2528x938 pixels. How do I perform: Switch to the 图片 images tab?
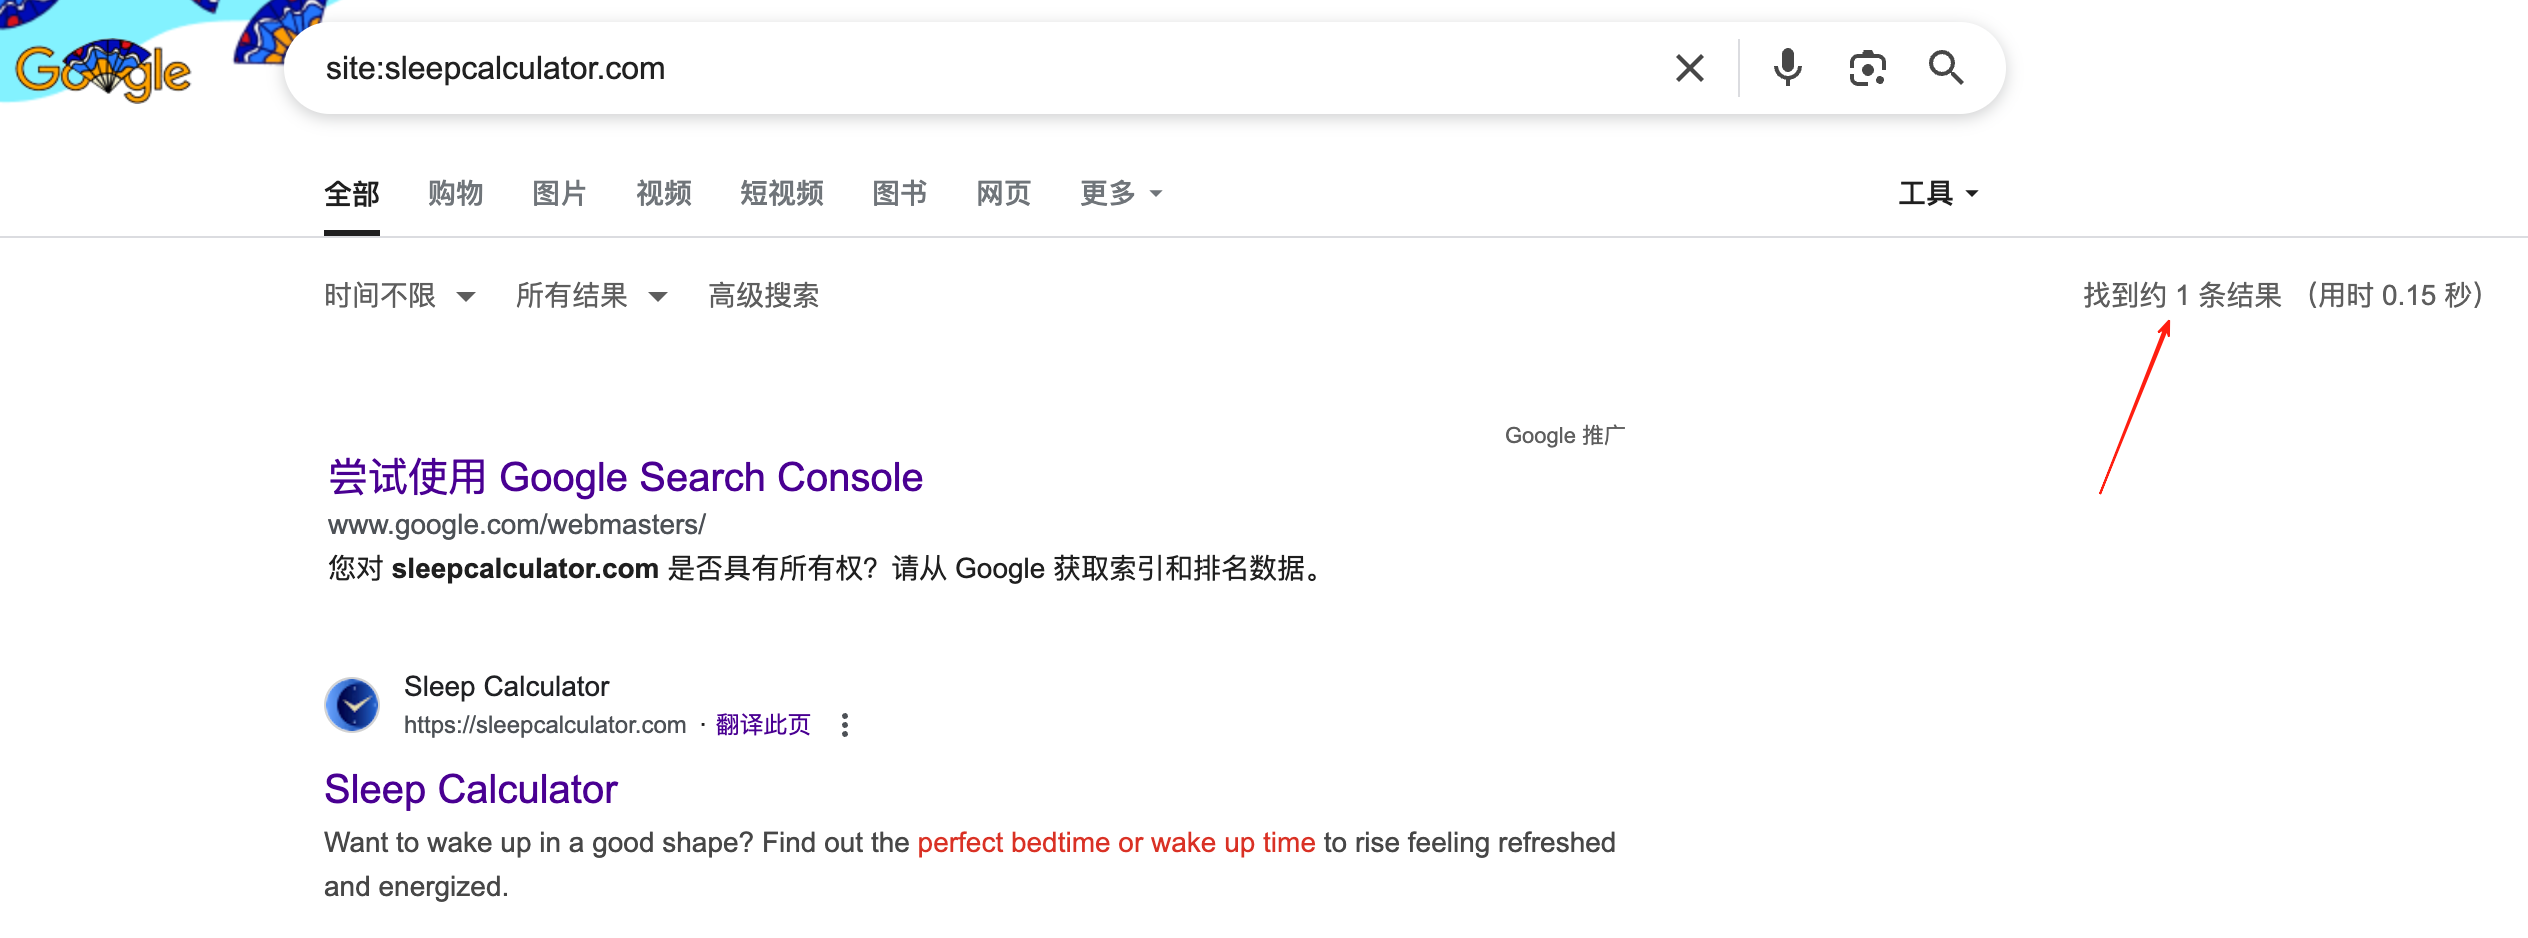(x=559, y=193)
